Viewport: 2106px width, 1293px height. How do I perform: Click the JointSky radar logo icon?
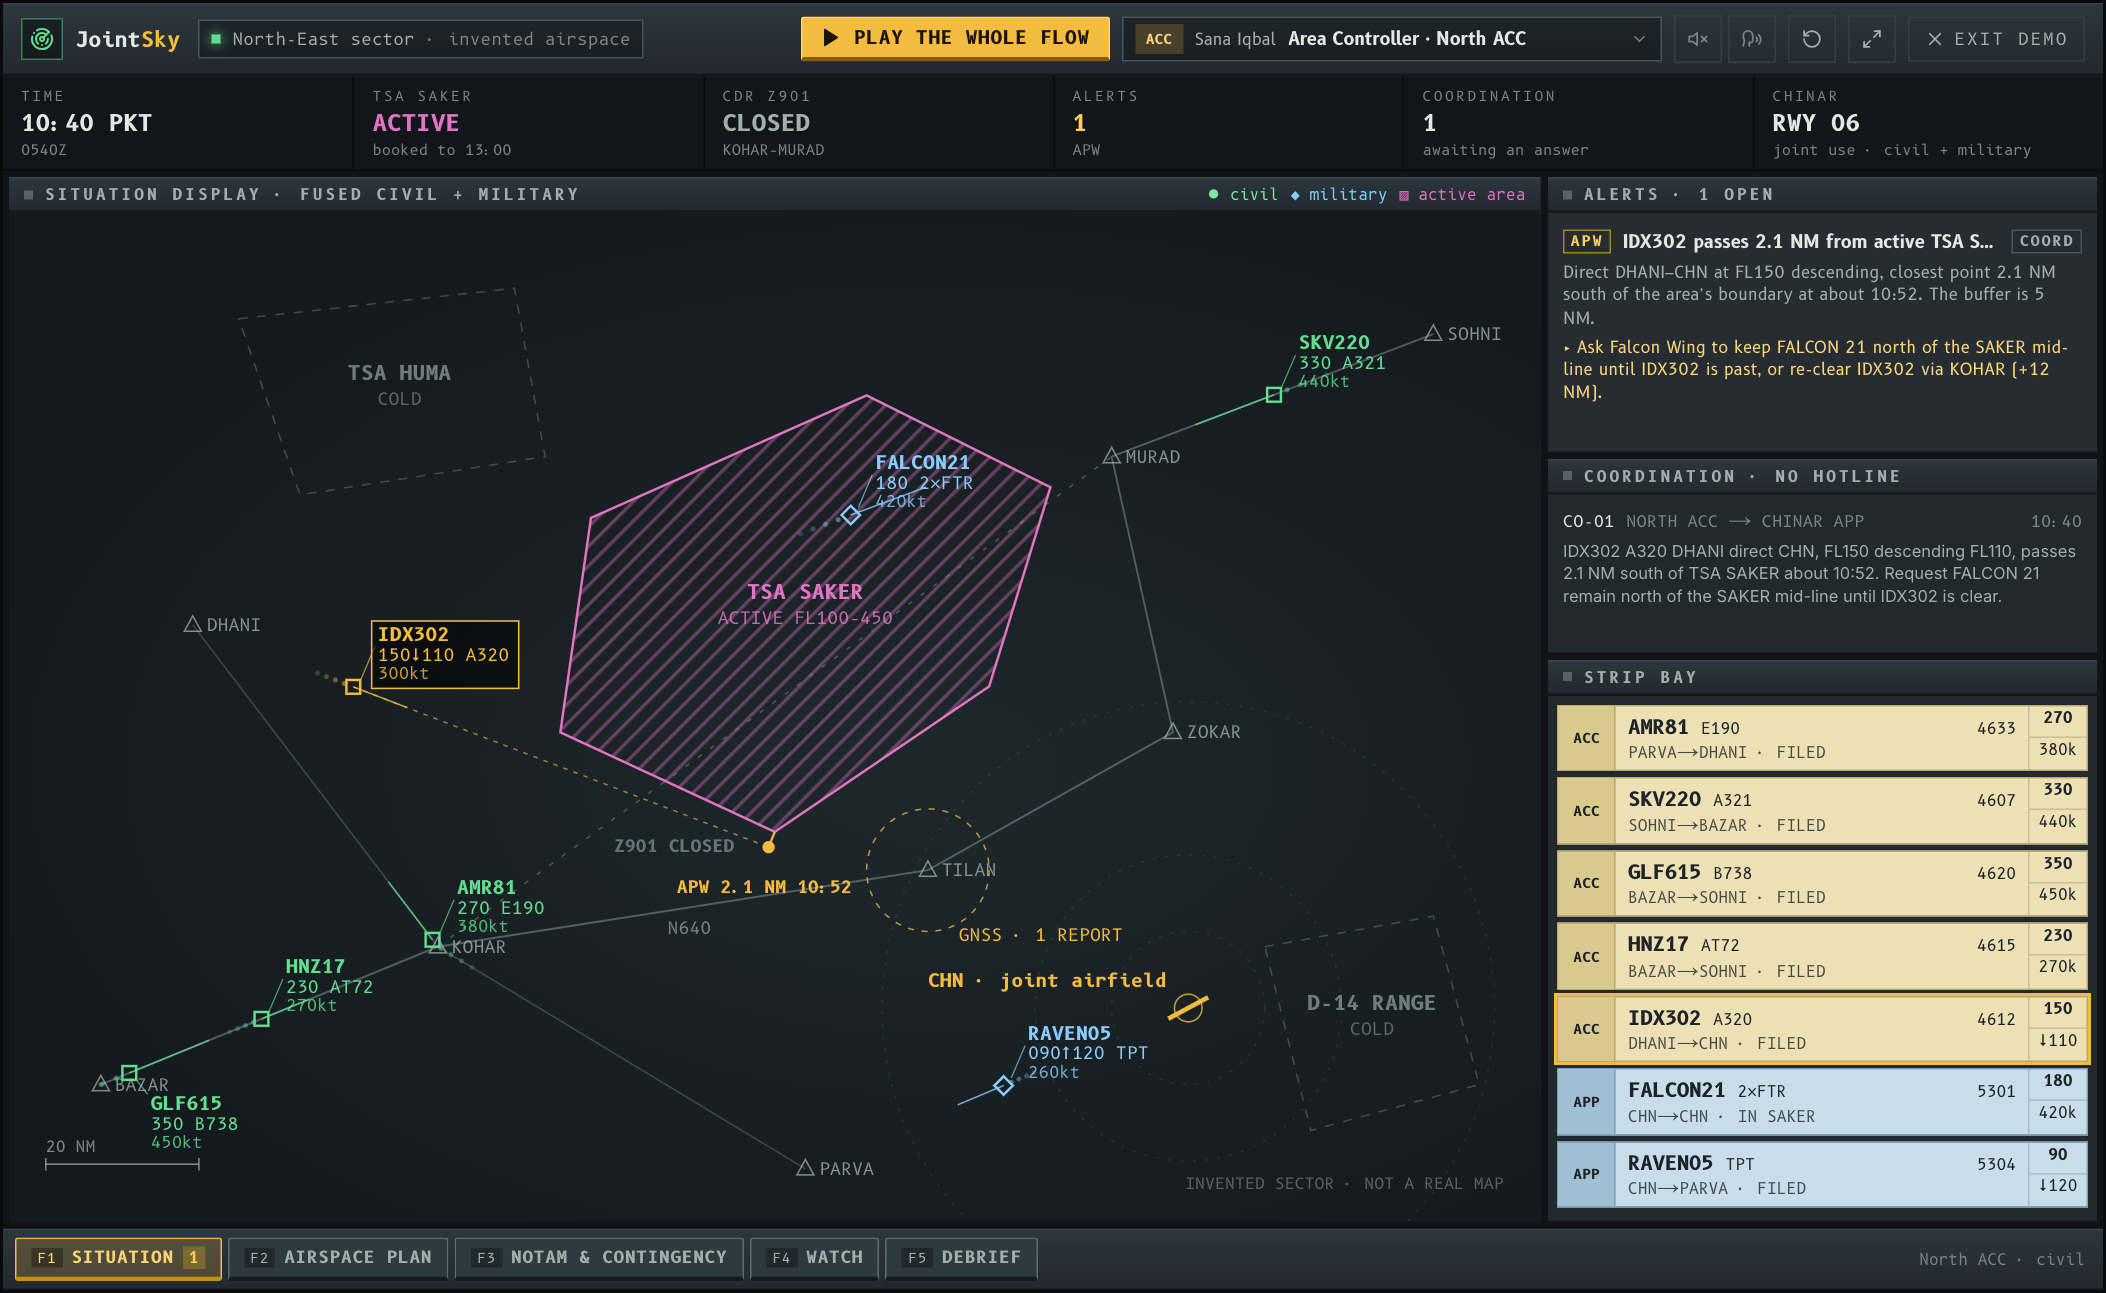pyautogui.click(x=42, y=39)
